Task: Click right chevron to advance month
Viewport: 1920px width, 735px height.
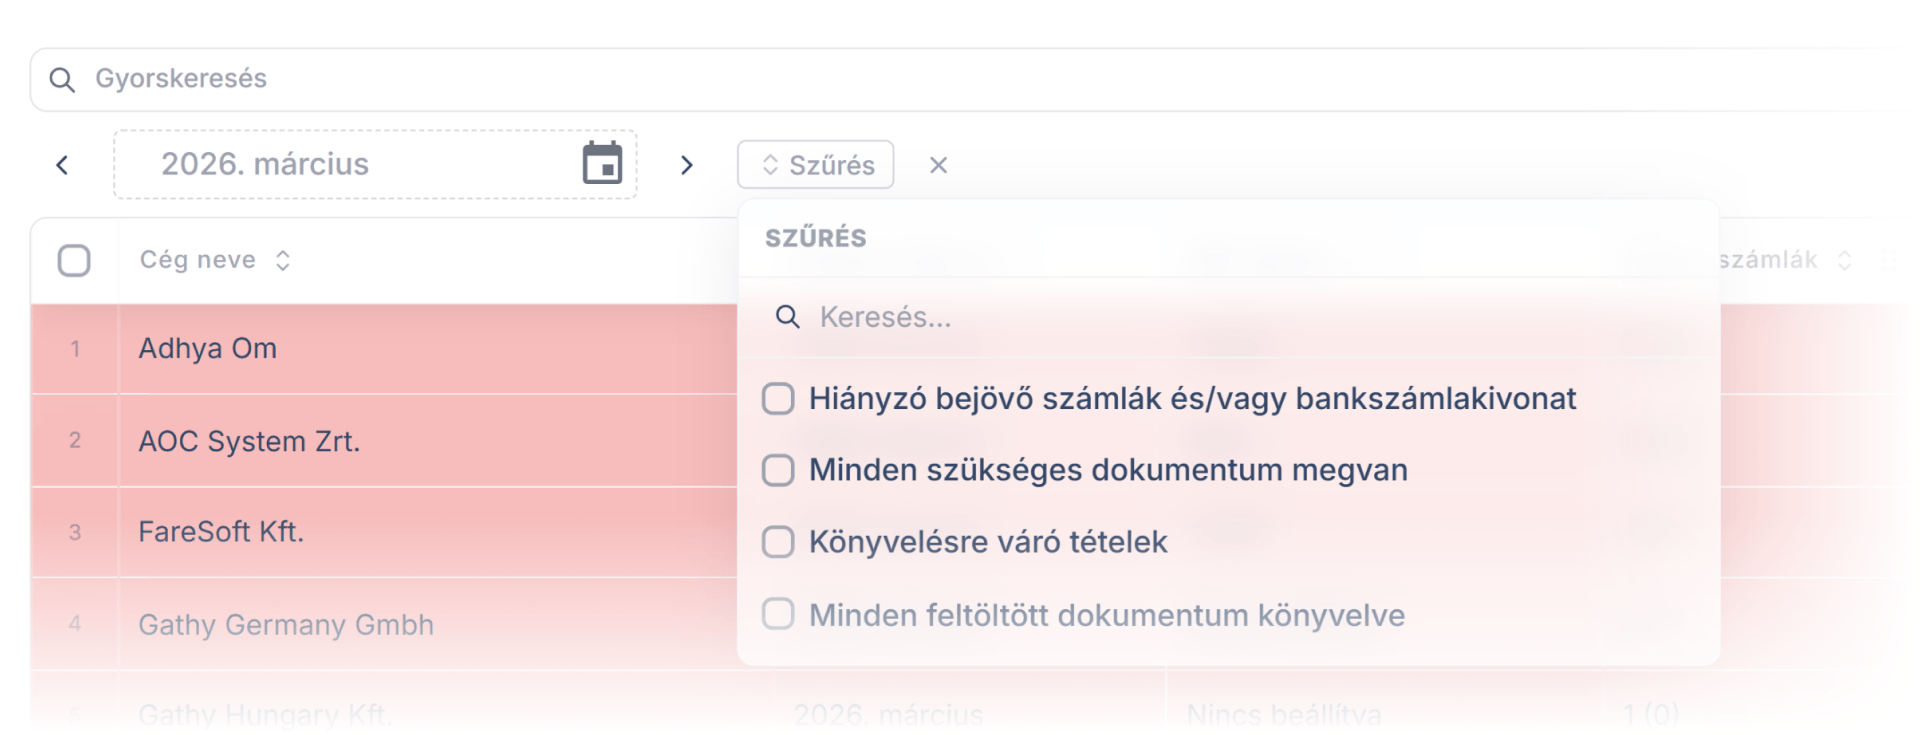Action: click(x=686, y=164)
